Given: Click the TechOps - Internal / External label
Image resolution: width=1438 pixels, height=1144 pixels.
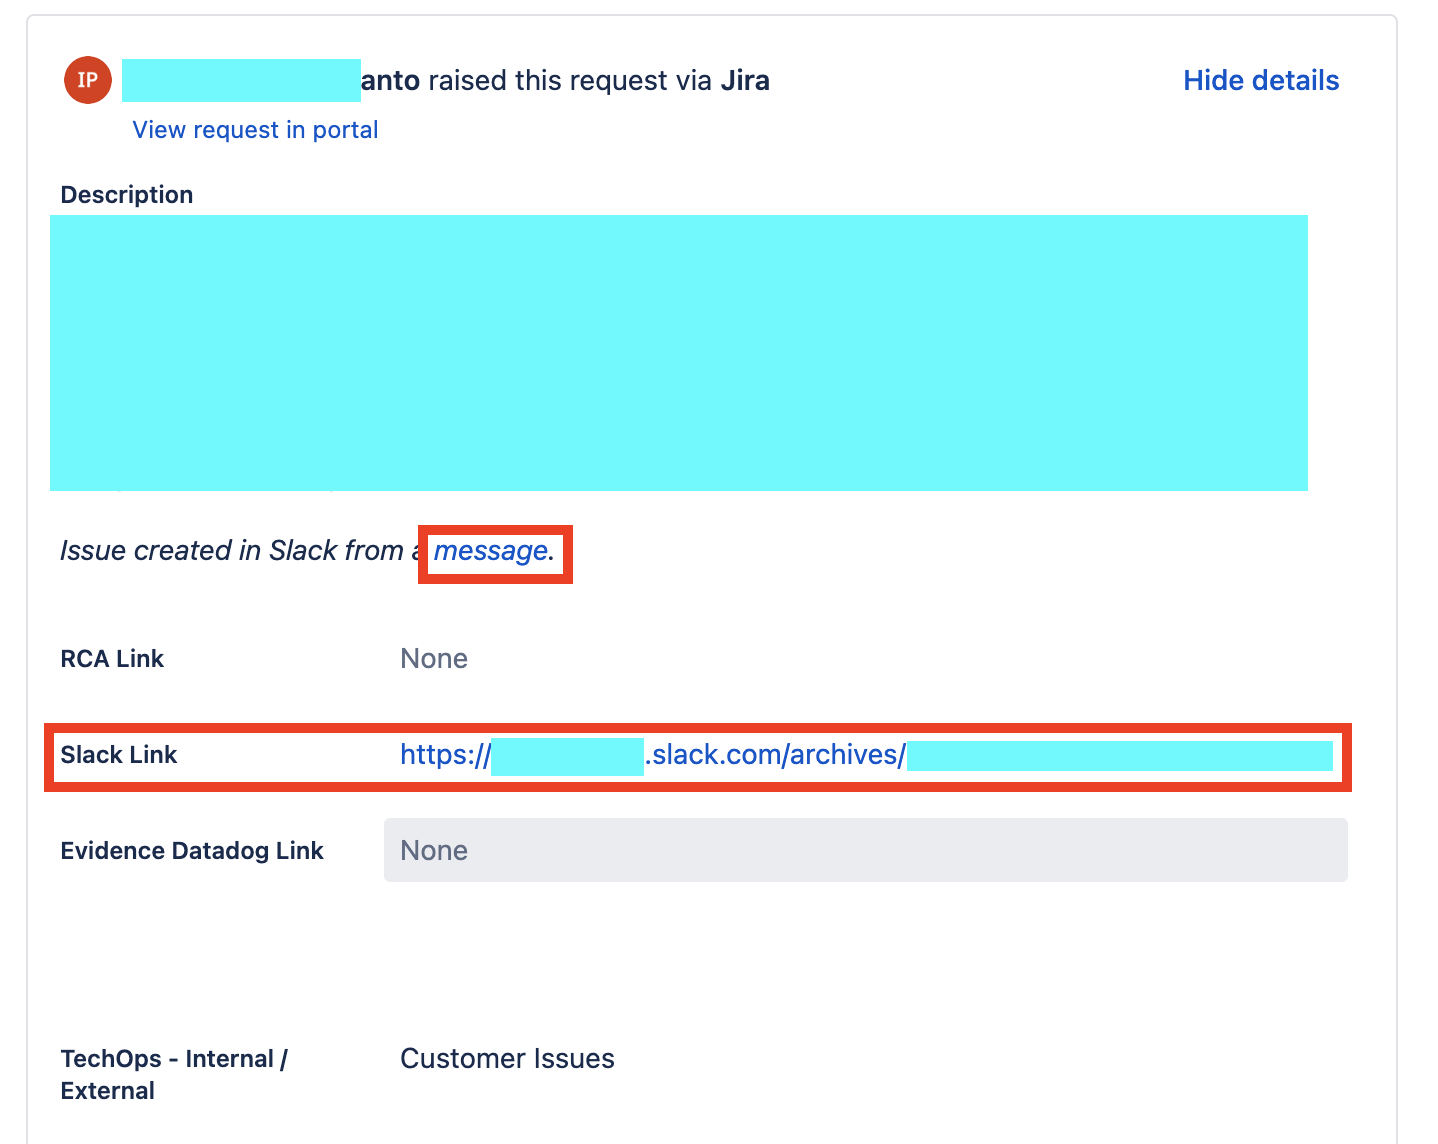Looking at the screenshot, I should [x=174, y=1075].
